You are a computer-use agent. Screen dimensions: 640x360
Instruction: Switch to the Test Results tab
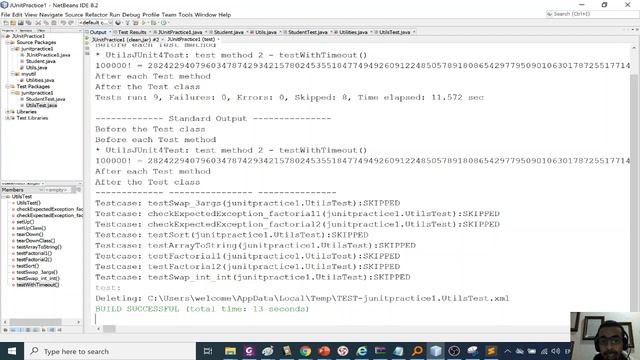(x=131, y=32)
